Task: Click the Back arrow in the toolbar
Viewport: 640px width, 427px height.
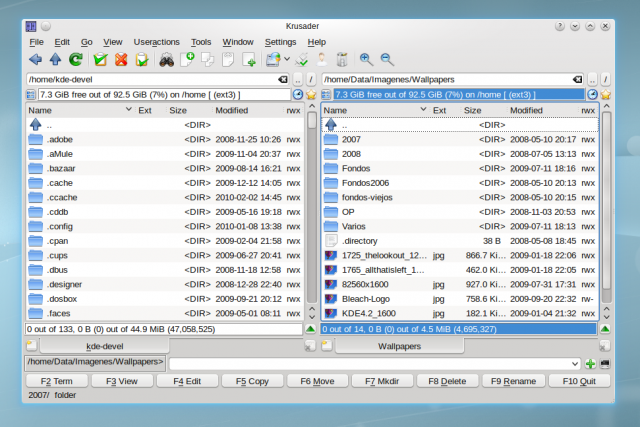Action: click(35, 60)
